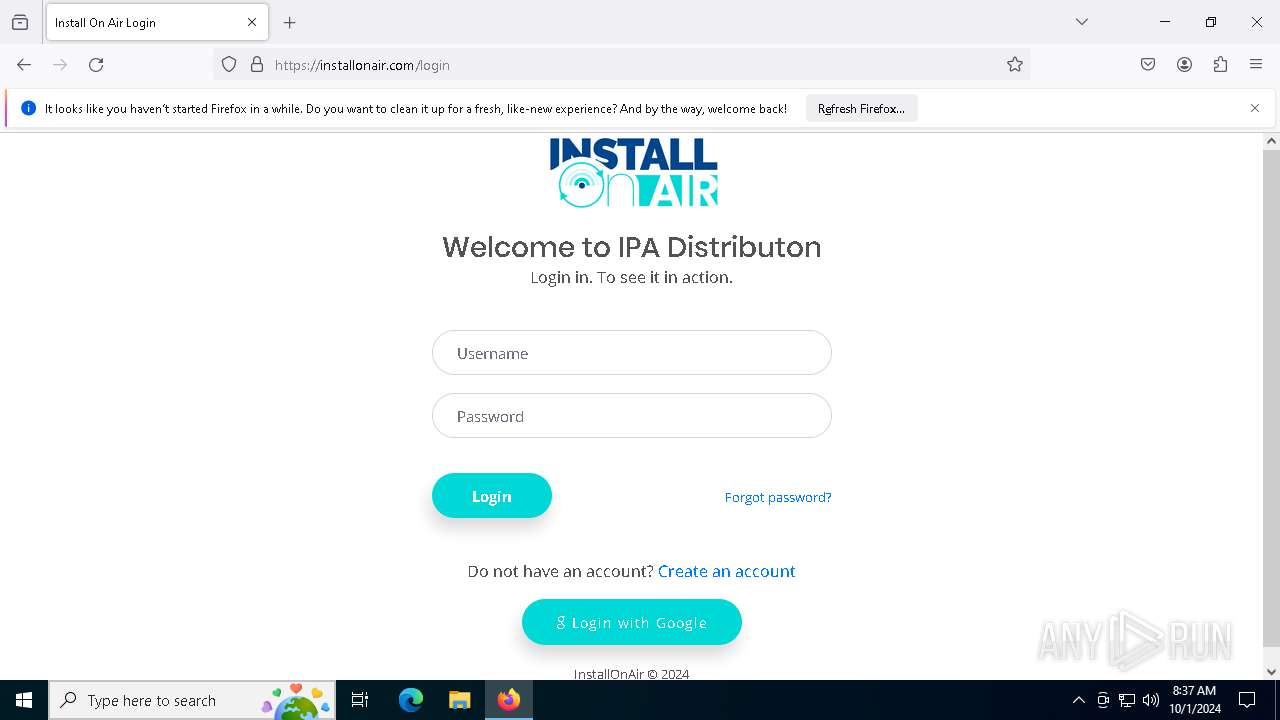This screenshot has width=1280, height=720.
Task: Open Firefox recent browsing view icon
Action: (20, 22)
